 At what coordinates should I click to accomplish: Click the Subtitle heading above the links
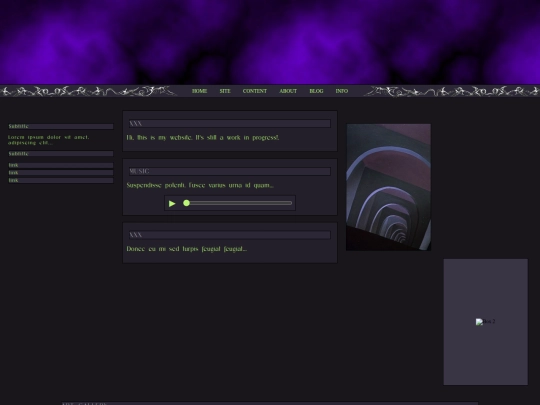coord(61,154)
